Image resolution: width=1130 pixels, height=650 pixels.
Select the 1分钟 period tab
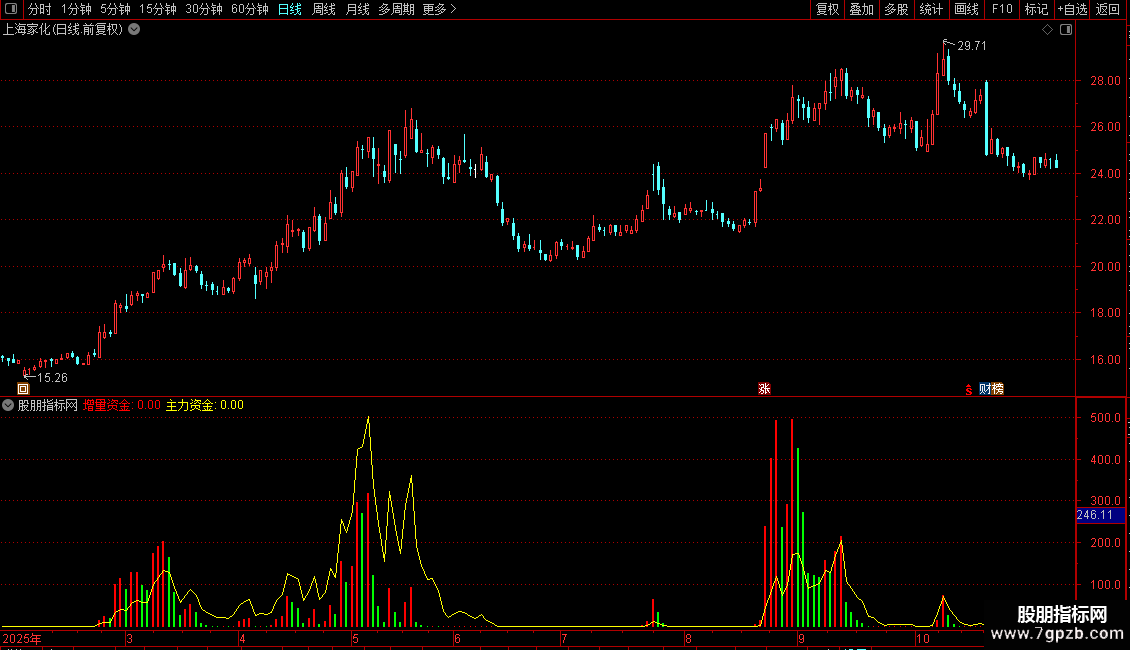point(76,9)
